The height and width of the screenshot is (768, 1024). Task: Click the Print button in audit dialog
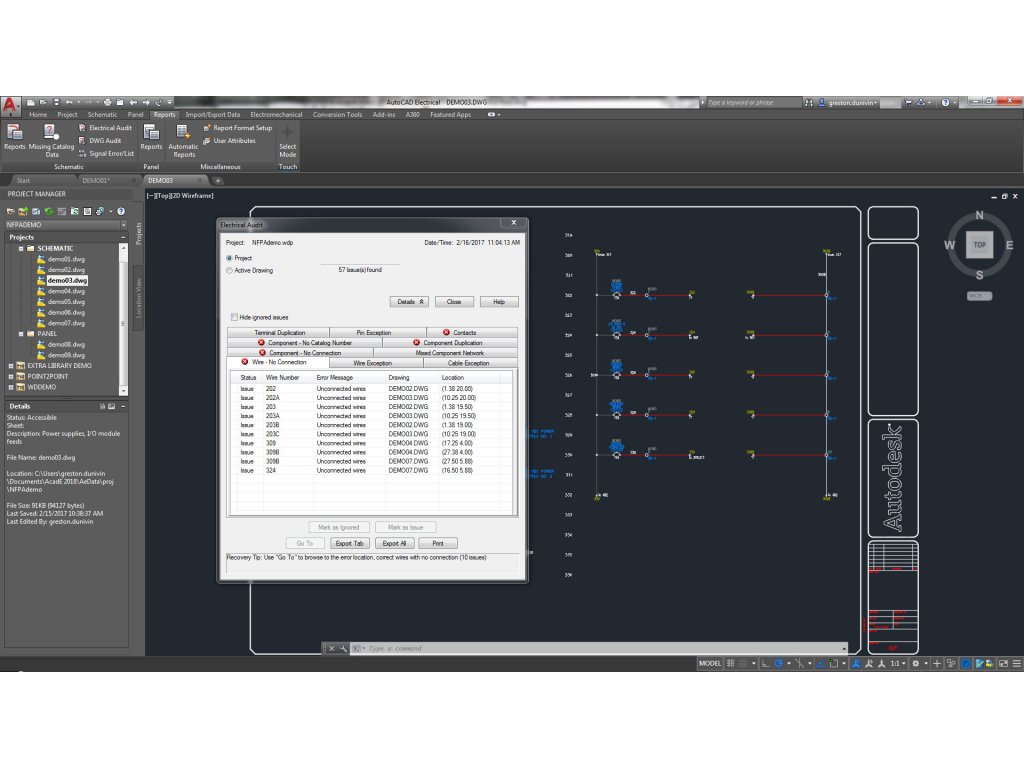point(438,543)
